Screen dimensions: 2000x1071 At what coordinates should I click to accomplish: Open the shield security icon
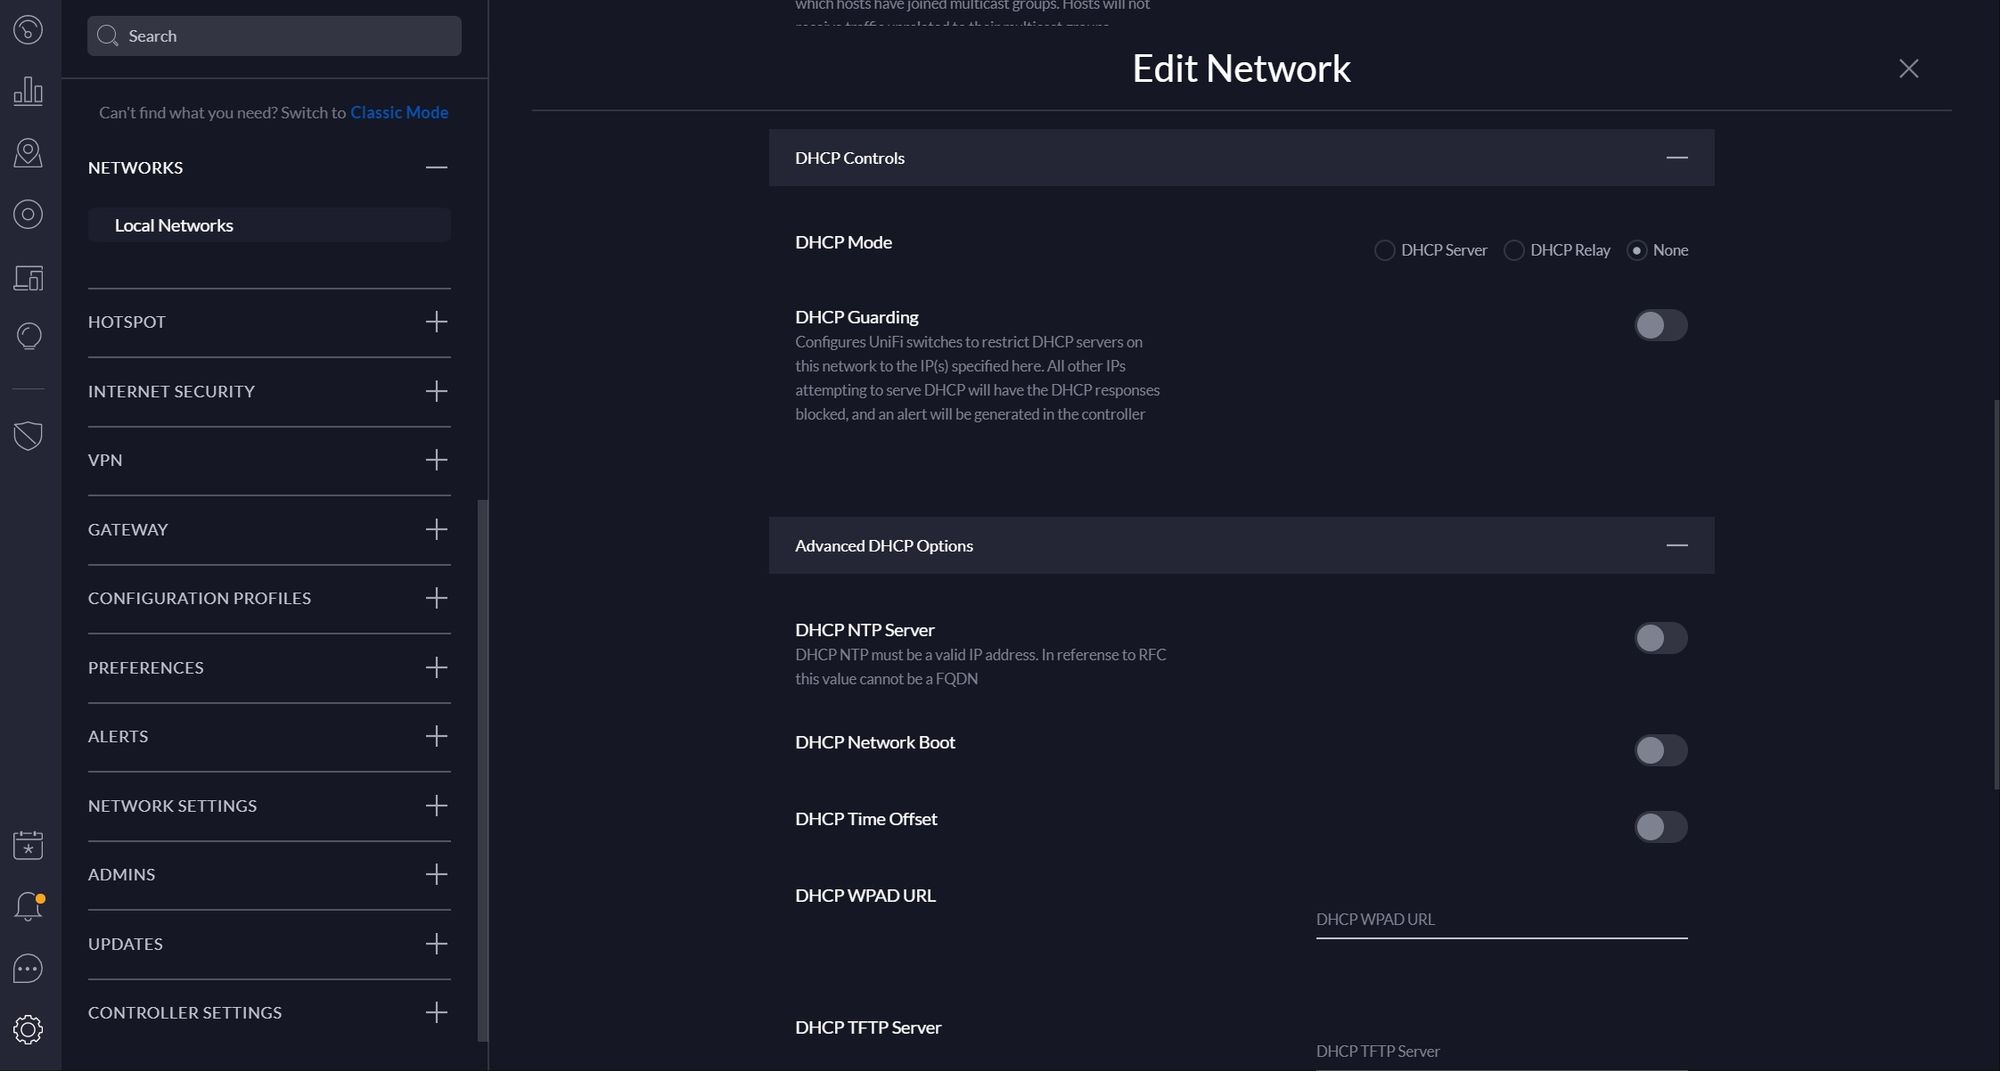click(x=28, y=435)
